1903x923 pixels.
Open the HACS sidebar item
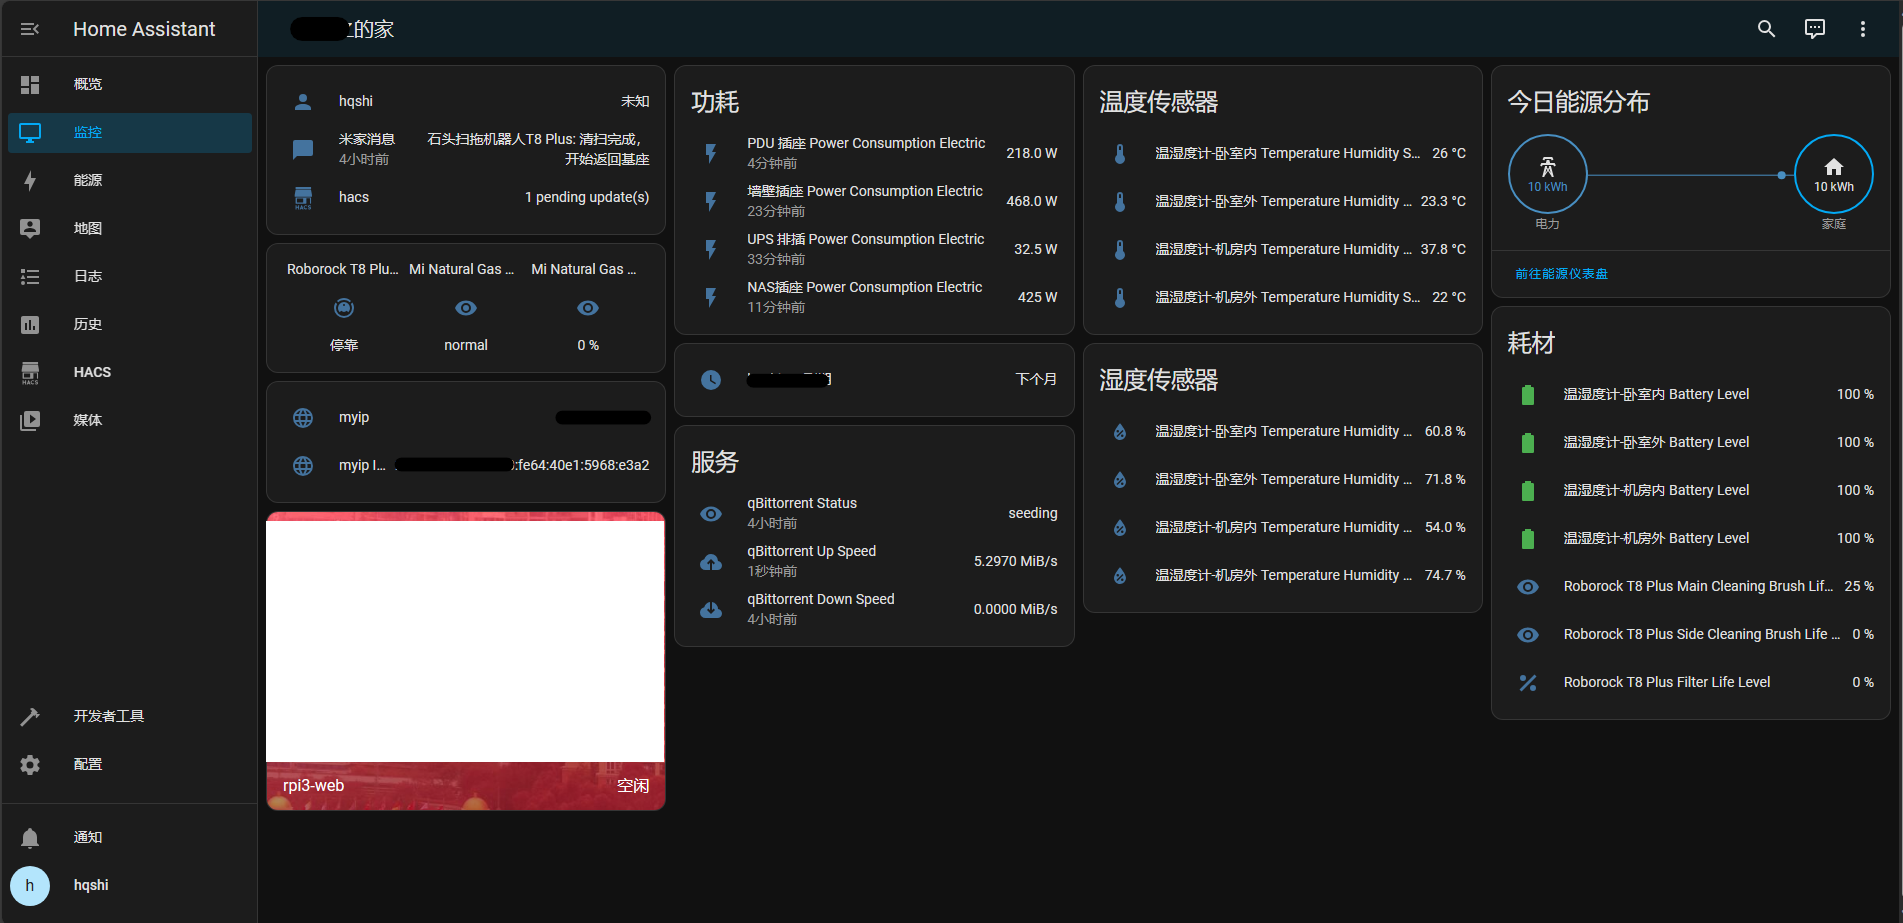130,372
